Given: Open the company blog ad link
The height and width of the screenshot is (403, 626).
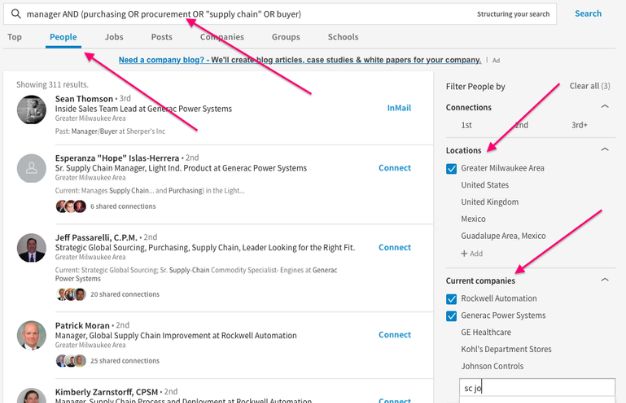Looking at the screenshot, I should tap(300, 60).
